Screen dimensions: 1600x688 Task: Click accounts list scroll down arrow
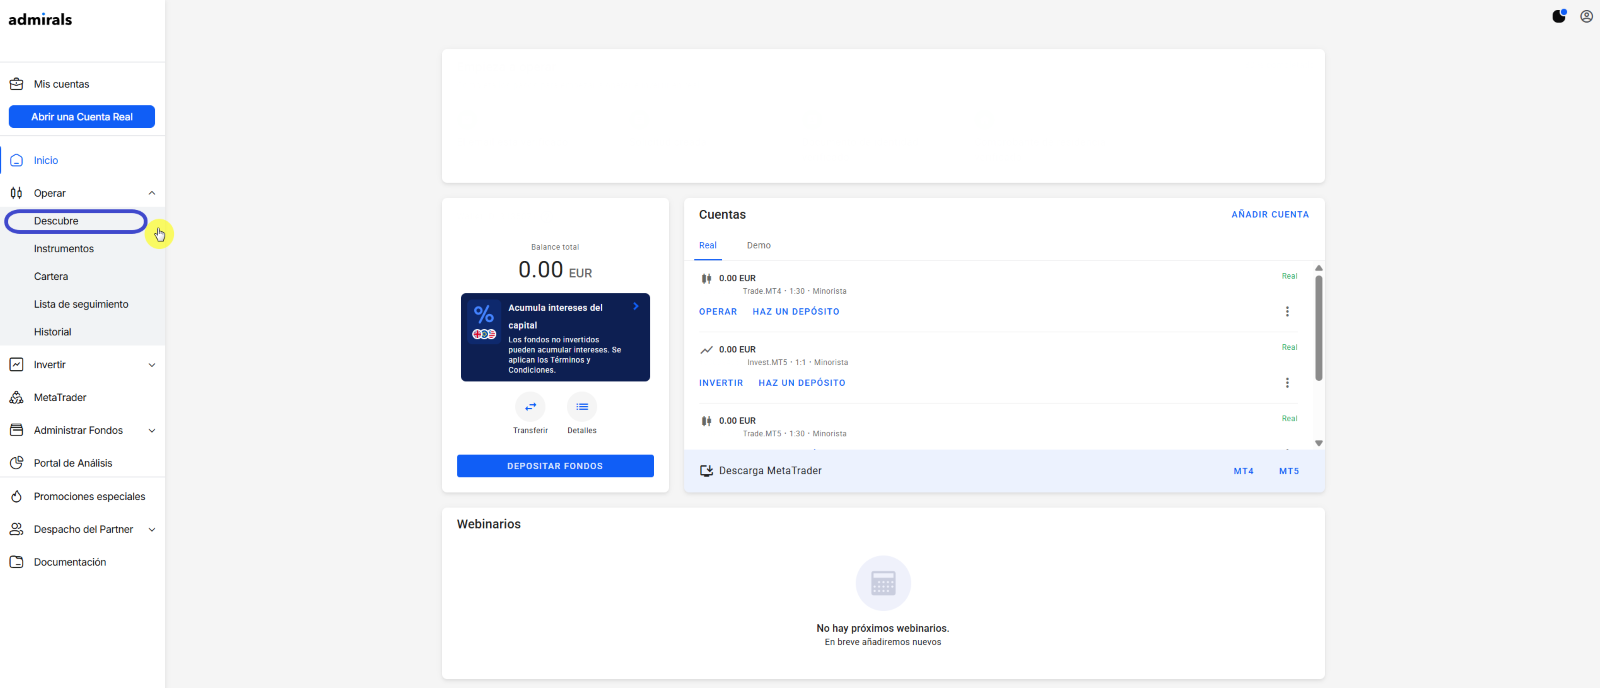coord(1319,443)
